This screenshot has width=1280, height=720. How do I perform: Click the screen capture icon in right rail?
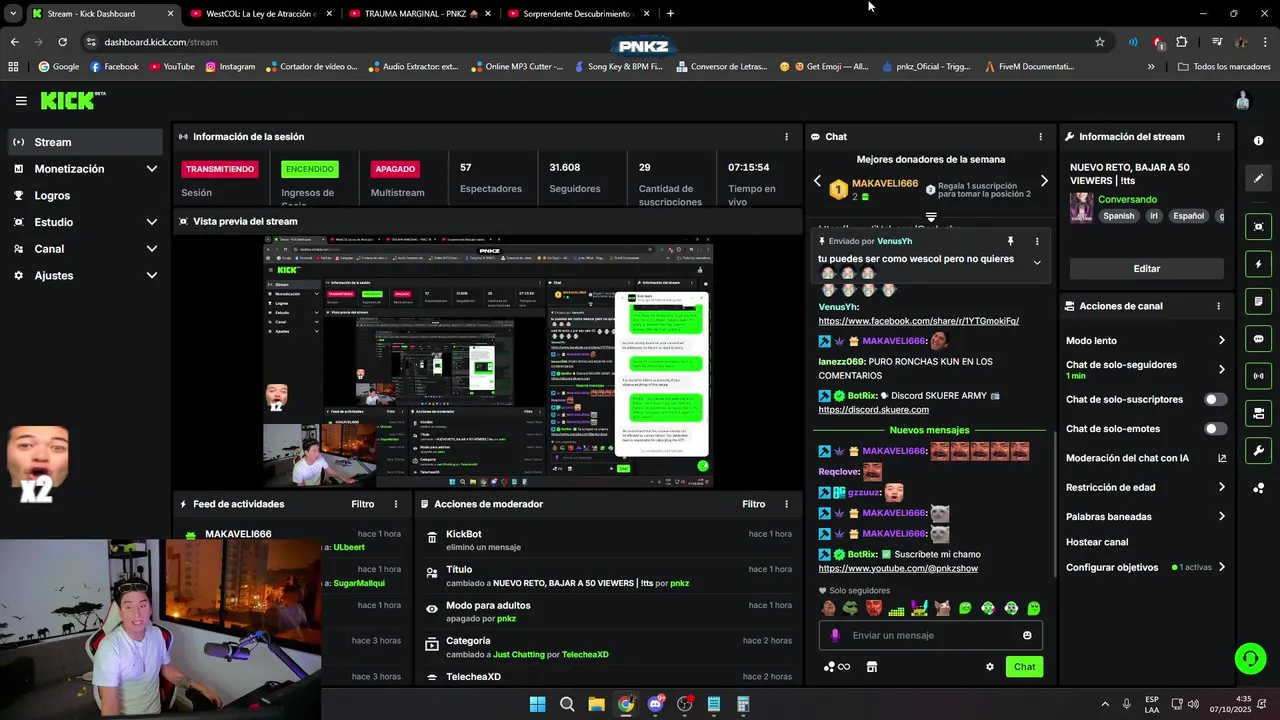(x=1258, y=227)
